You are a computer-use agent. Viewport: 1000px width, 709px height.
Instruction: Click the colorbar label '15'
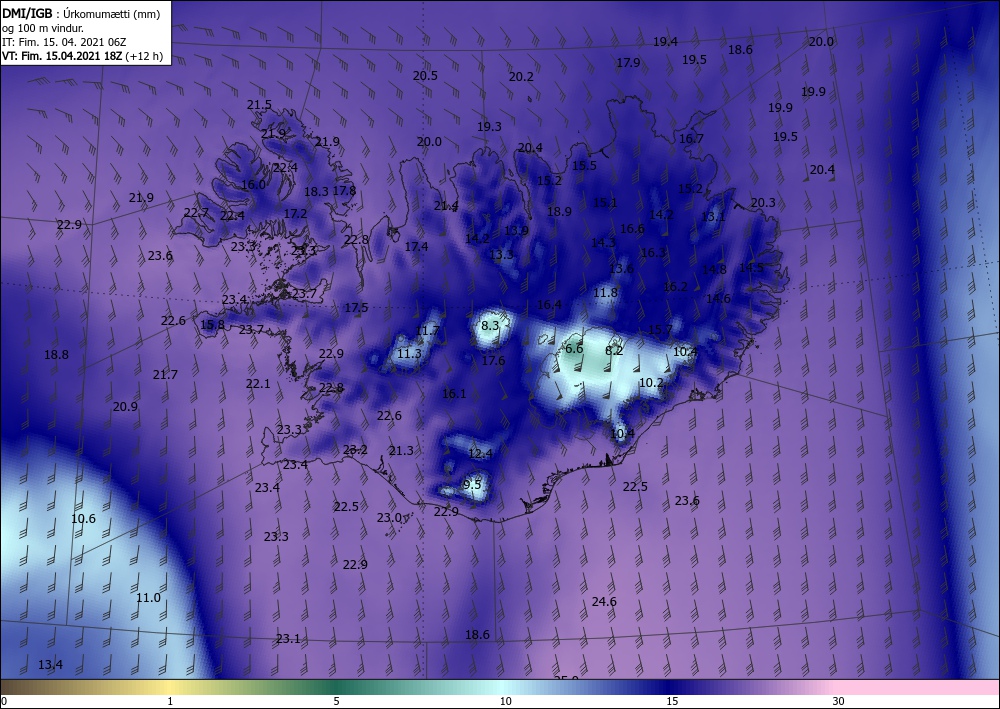672,701
